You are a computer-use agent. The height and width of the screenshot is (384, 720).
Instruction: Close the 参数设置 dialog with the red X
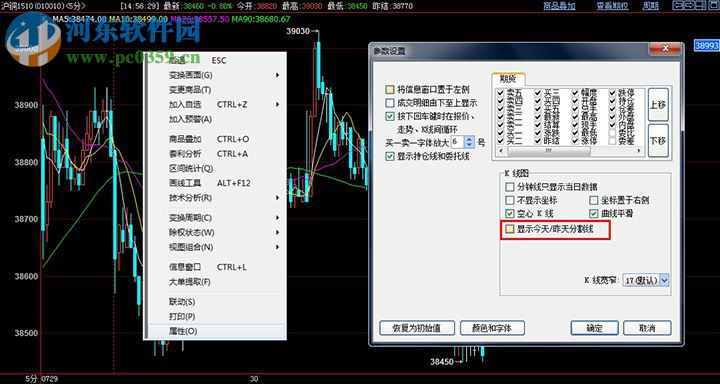tap(665, 49)
